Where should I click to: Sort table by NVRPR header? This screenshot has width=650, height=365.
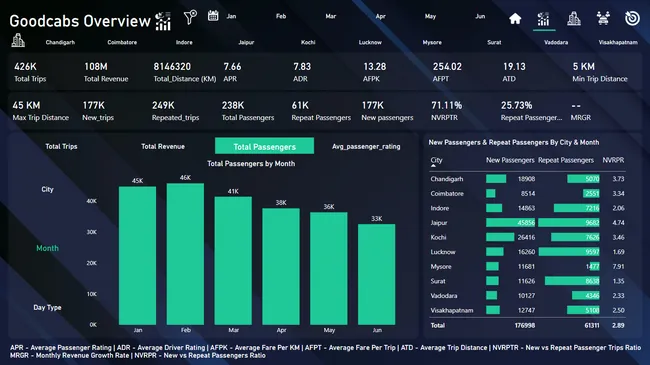tap(613, 160)
